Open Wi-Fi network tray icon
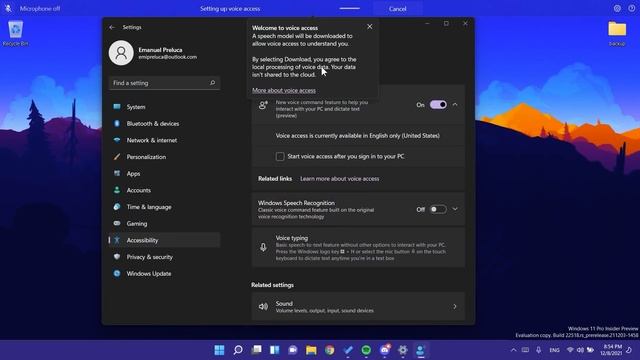 click(x=570, y=350)
